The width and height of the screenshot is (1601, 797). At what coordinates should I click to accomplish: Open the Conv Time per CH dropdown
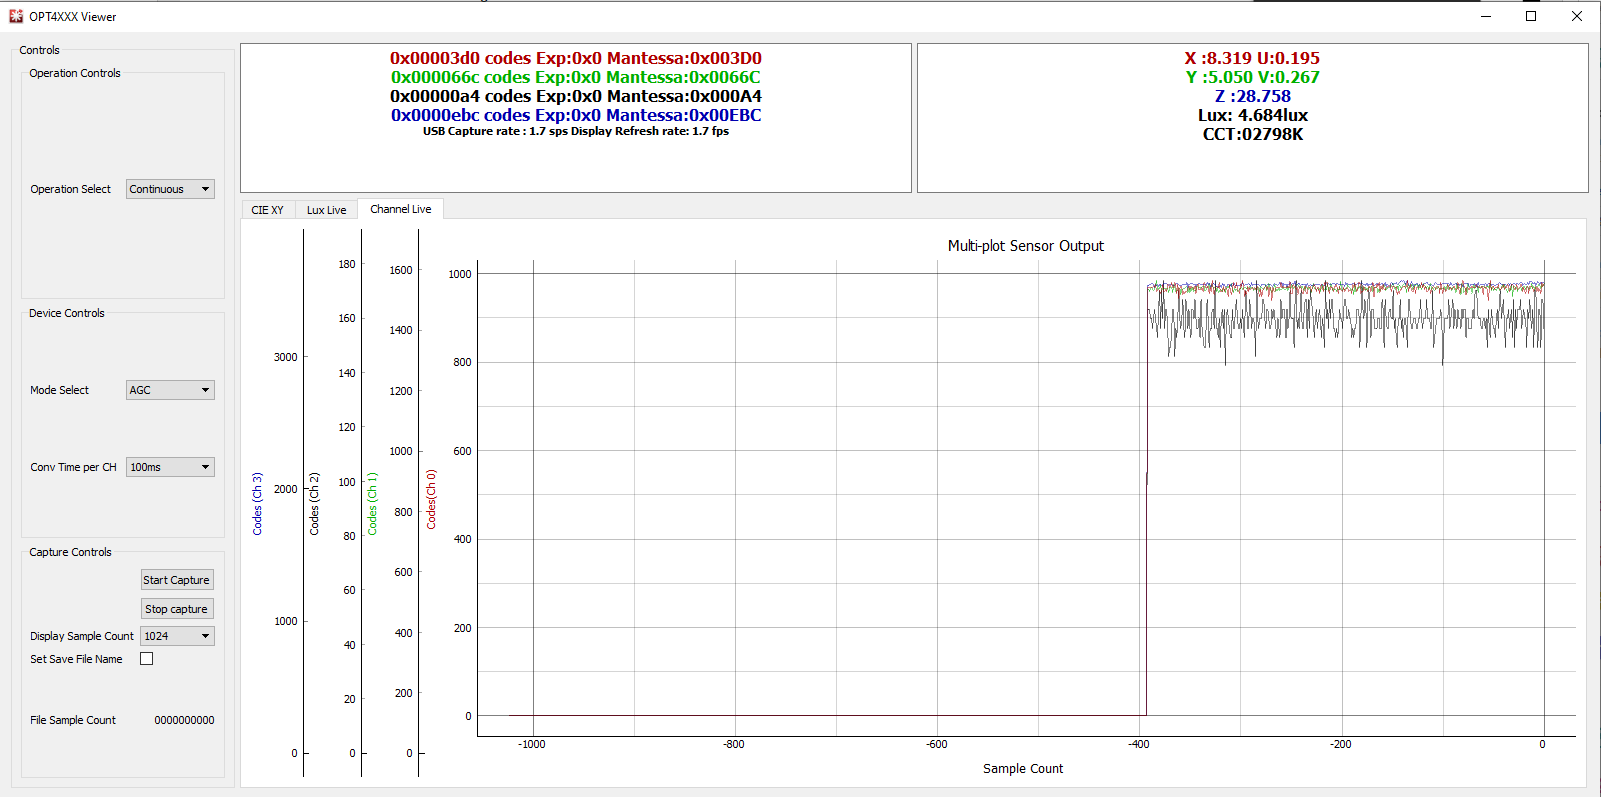pyautogui.click(x=170, y=467)
